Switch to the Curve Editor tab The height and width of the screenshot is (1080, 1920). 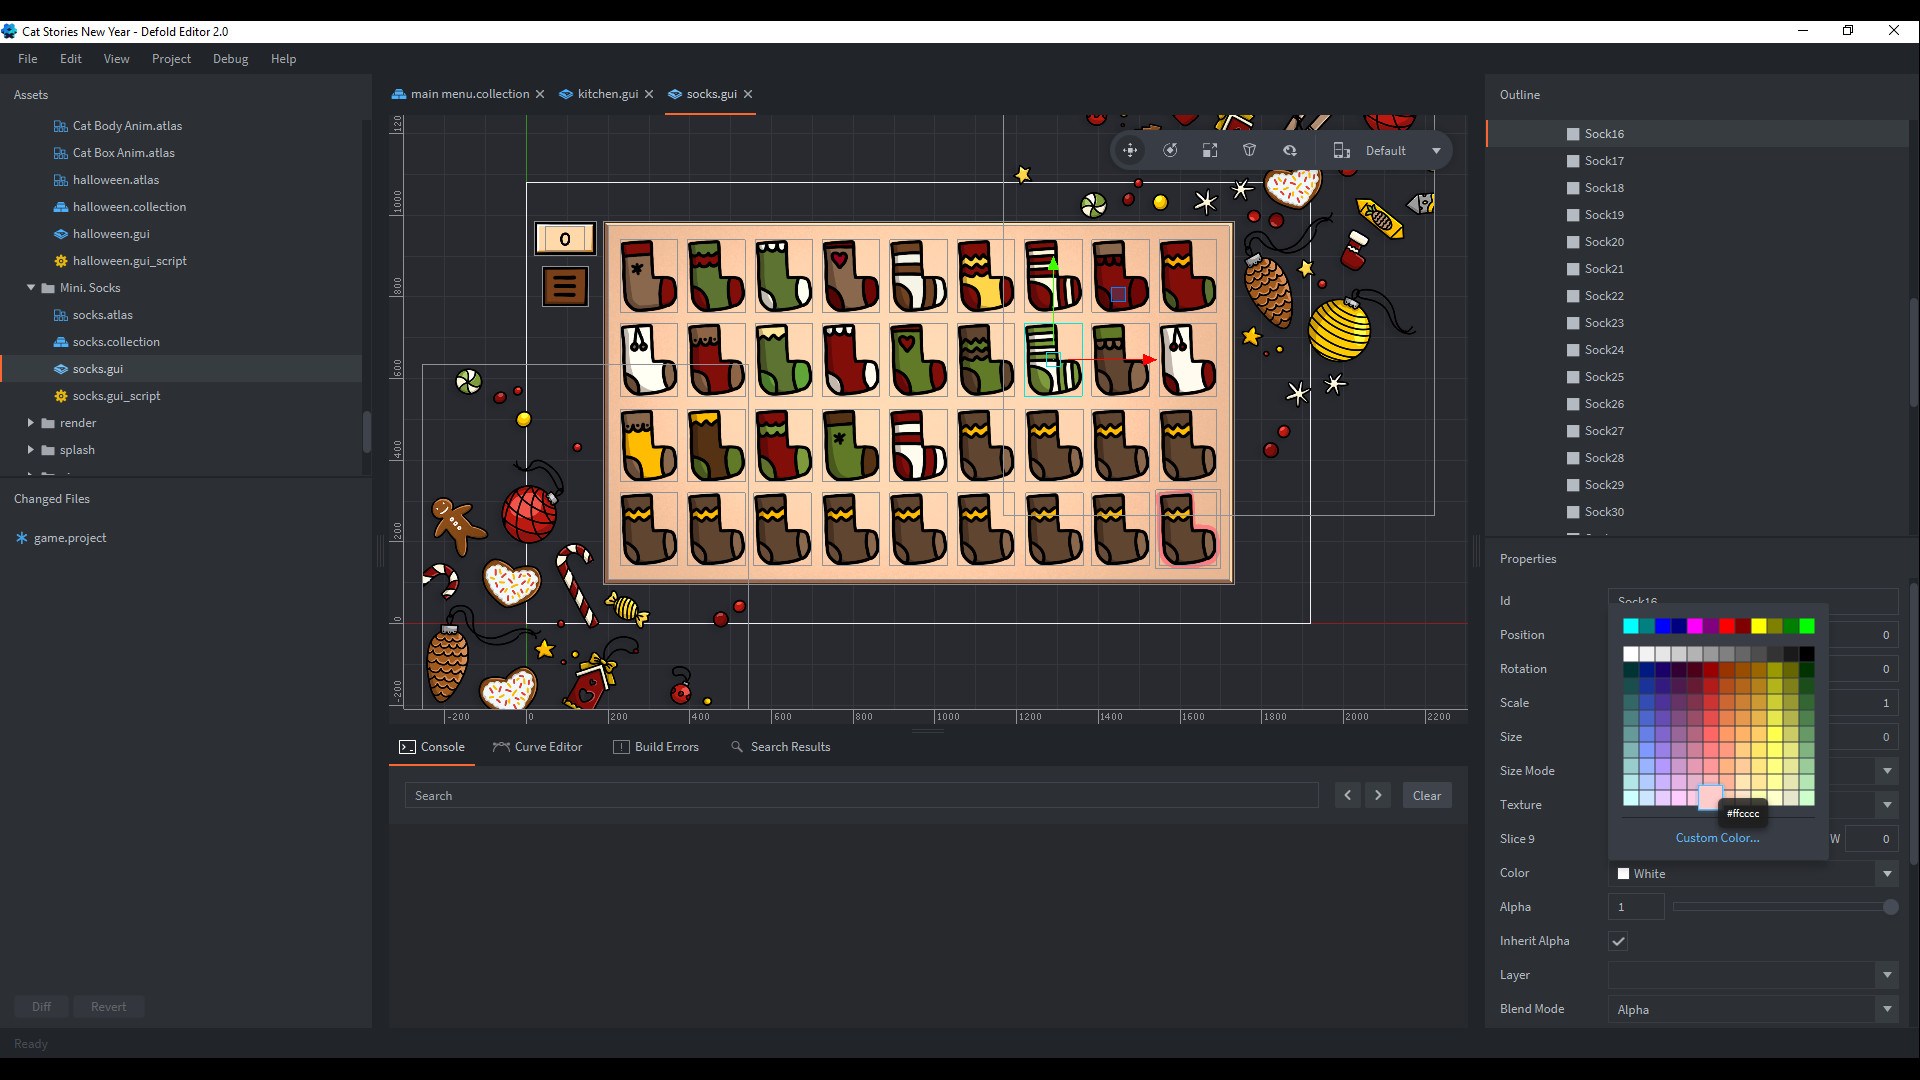coord(537,746)
